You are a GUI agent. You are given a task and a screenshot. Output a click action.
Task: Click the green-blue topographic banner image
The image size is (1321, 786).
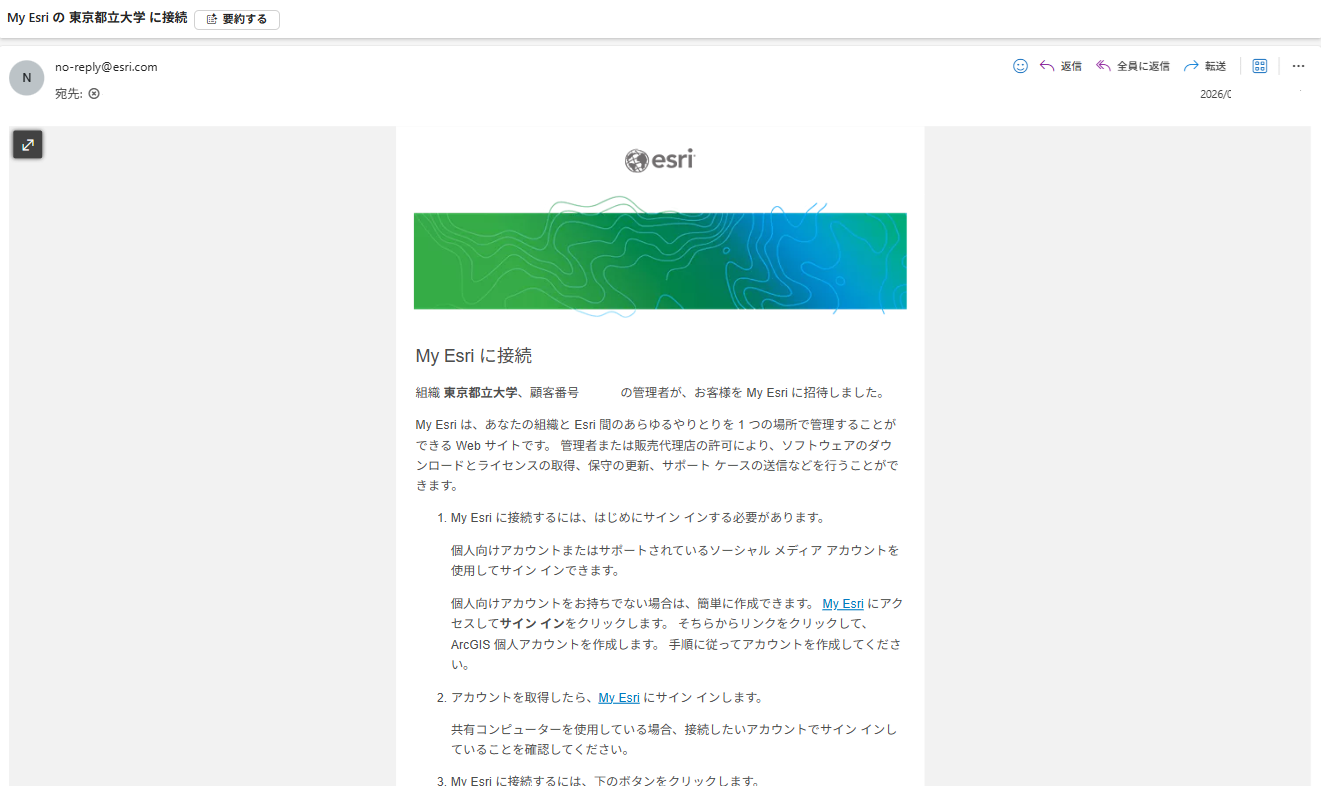click(660, 260)
